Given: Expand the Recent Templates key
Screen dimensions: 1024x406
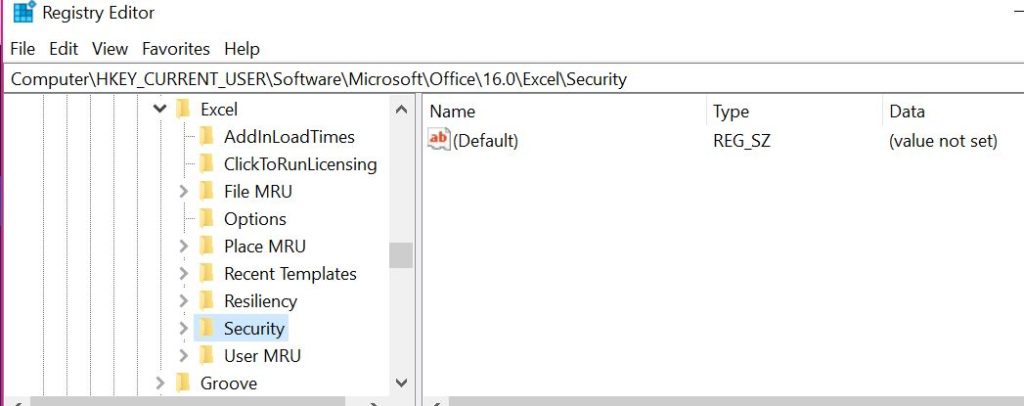Looking at the screenshot, I should pyautogui.click(x=183, y=274).
